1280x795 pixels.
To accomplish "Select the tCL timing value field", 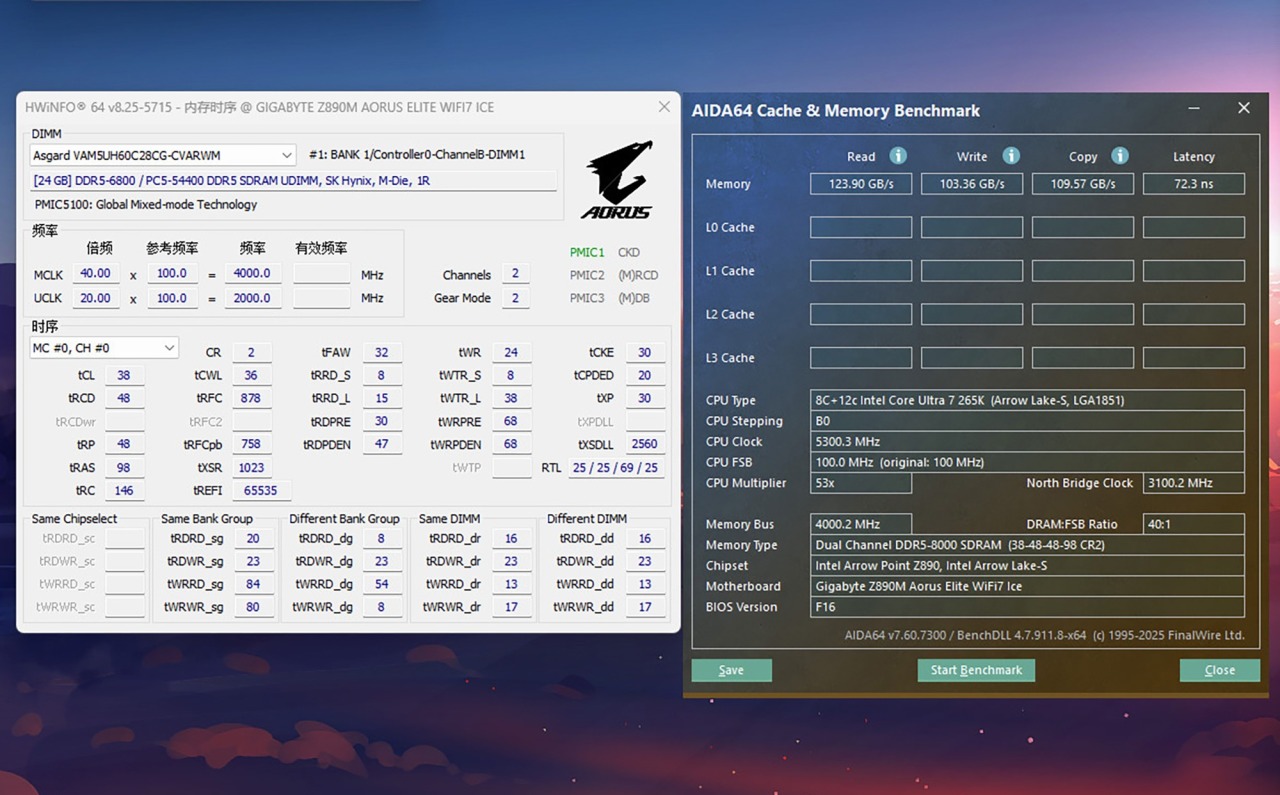I will (123, 376).
